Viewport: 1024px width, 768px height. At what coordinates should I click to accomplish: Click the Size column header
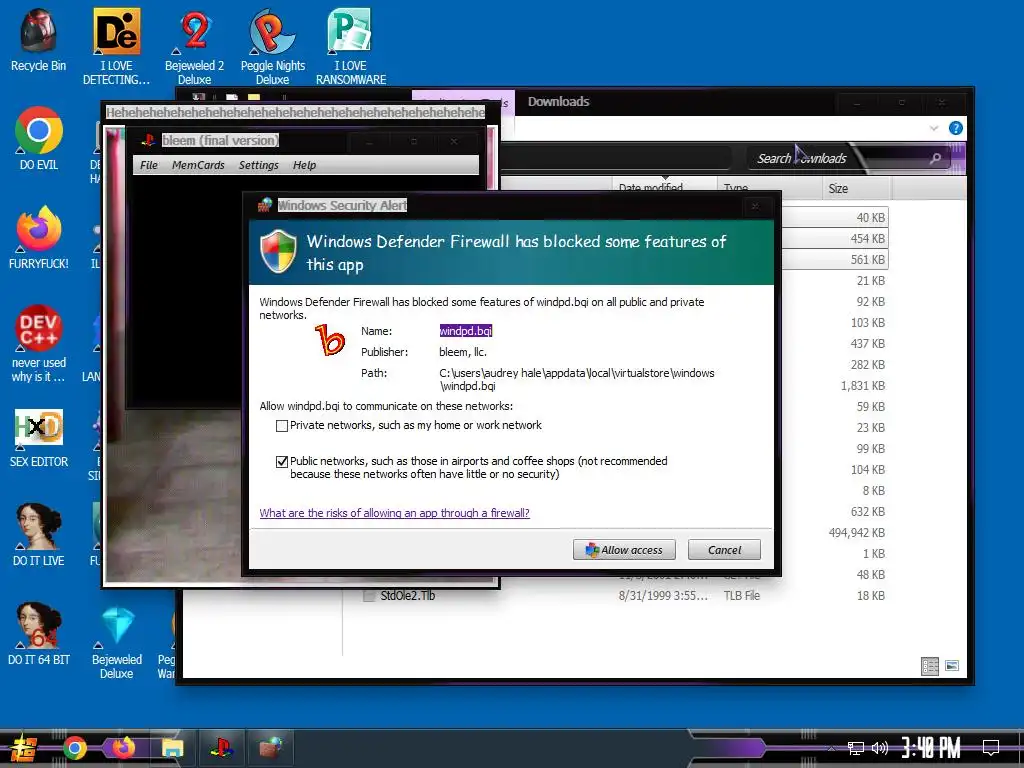point(857,188)
